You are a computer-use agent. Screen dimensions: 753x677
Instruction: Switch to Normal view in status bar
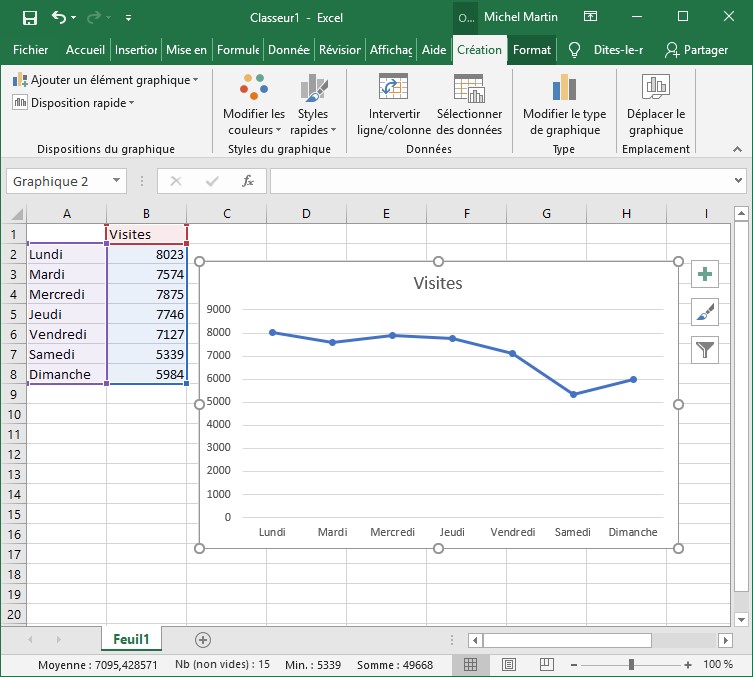click(x=470, y=665)
